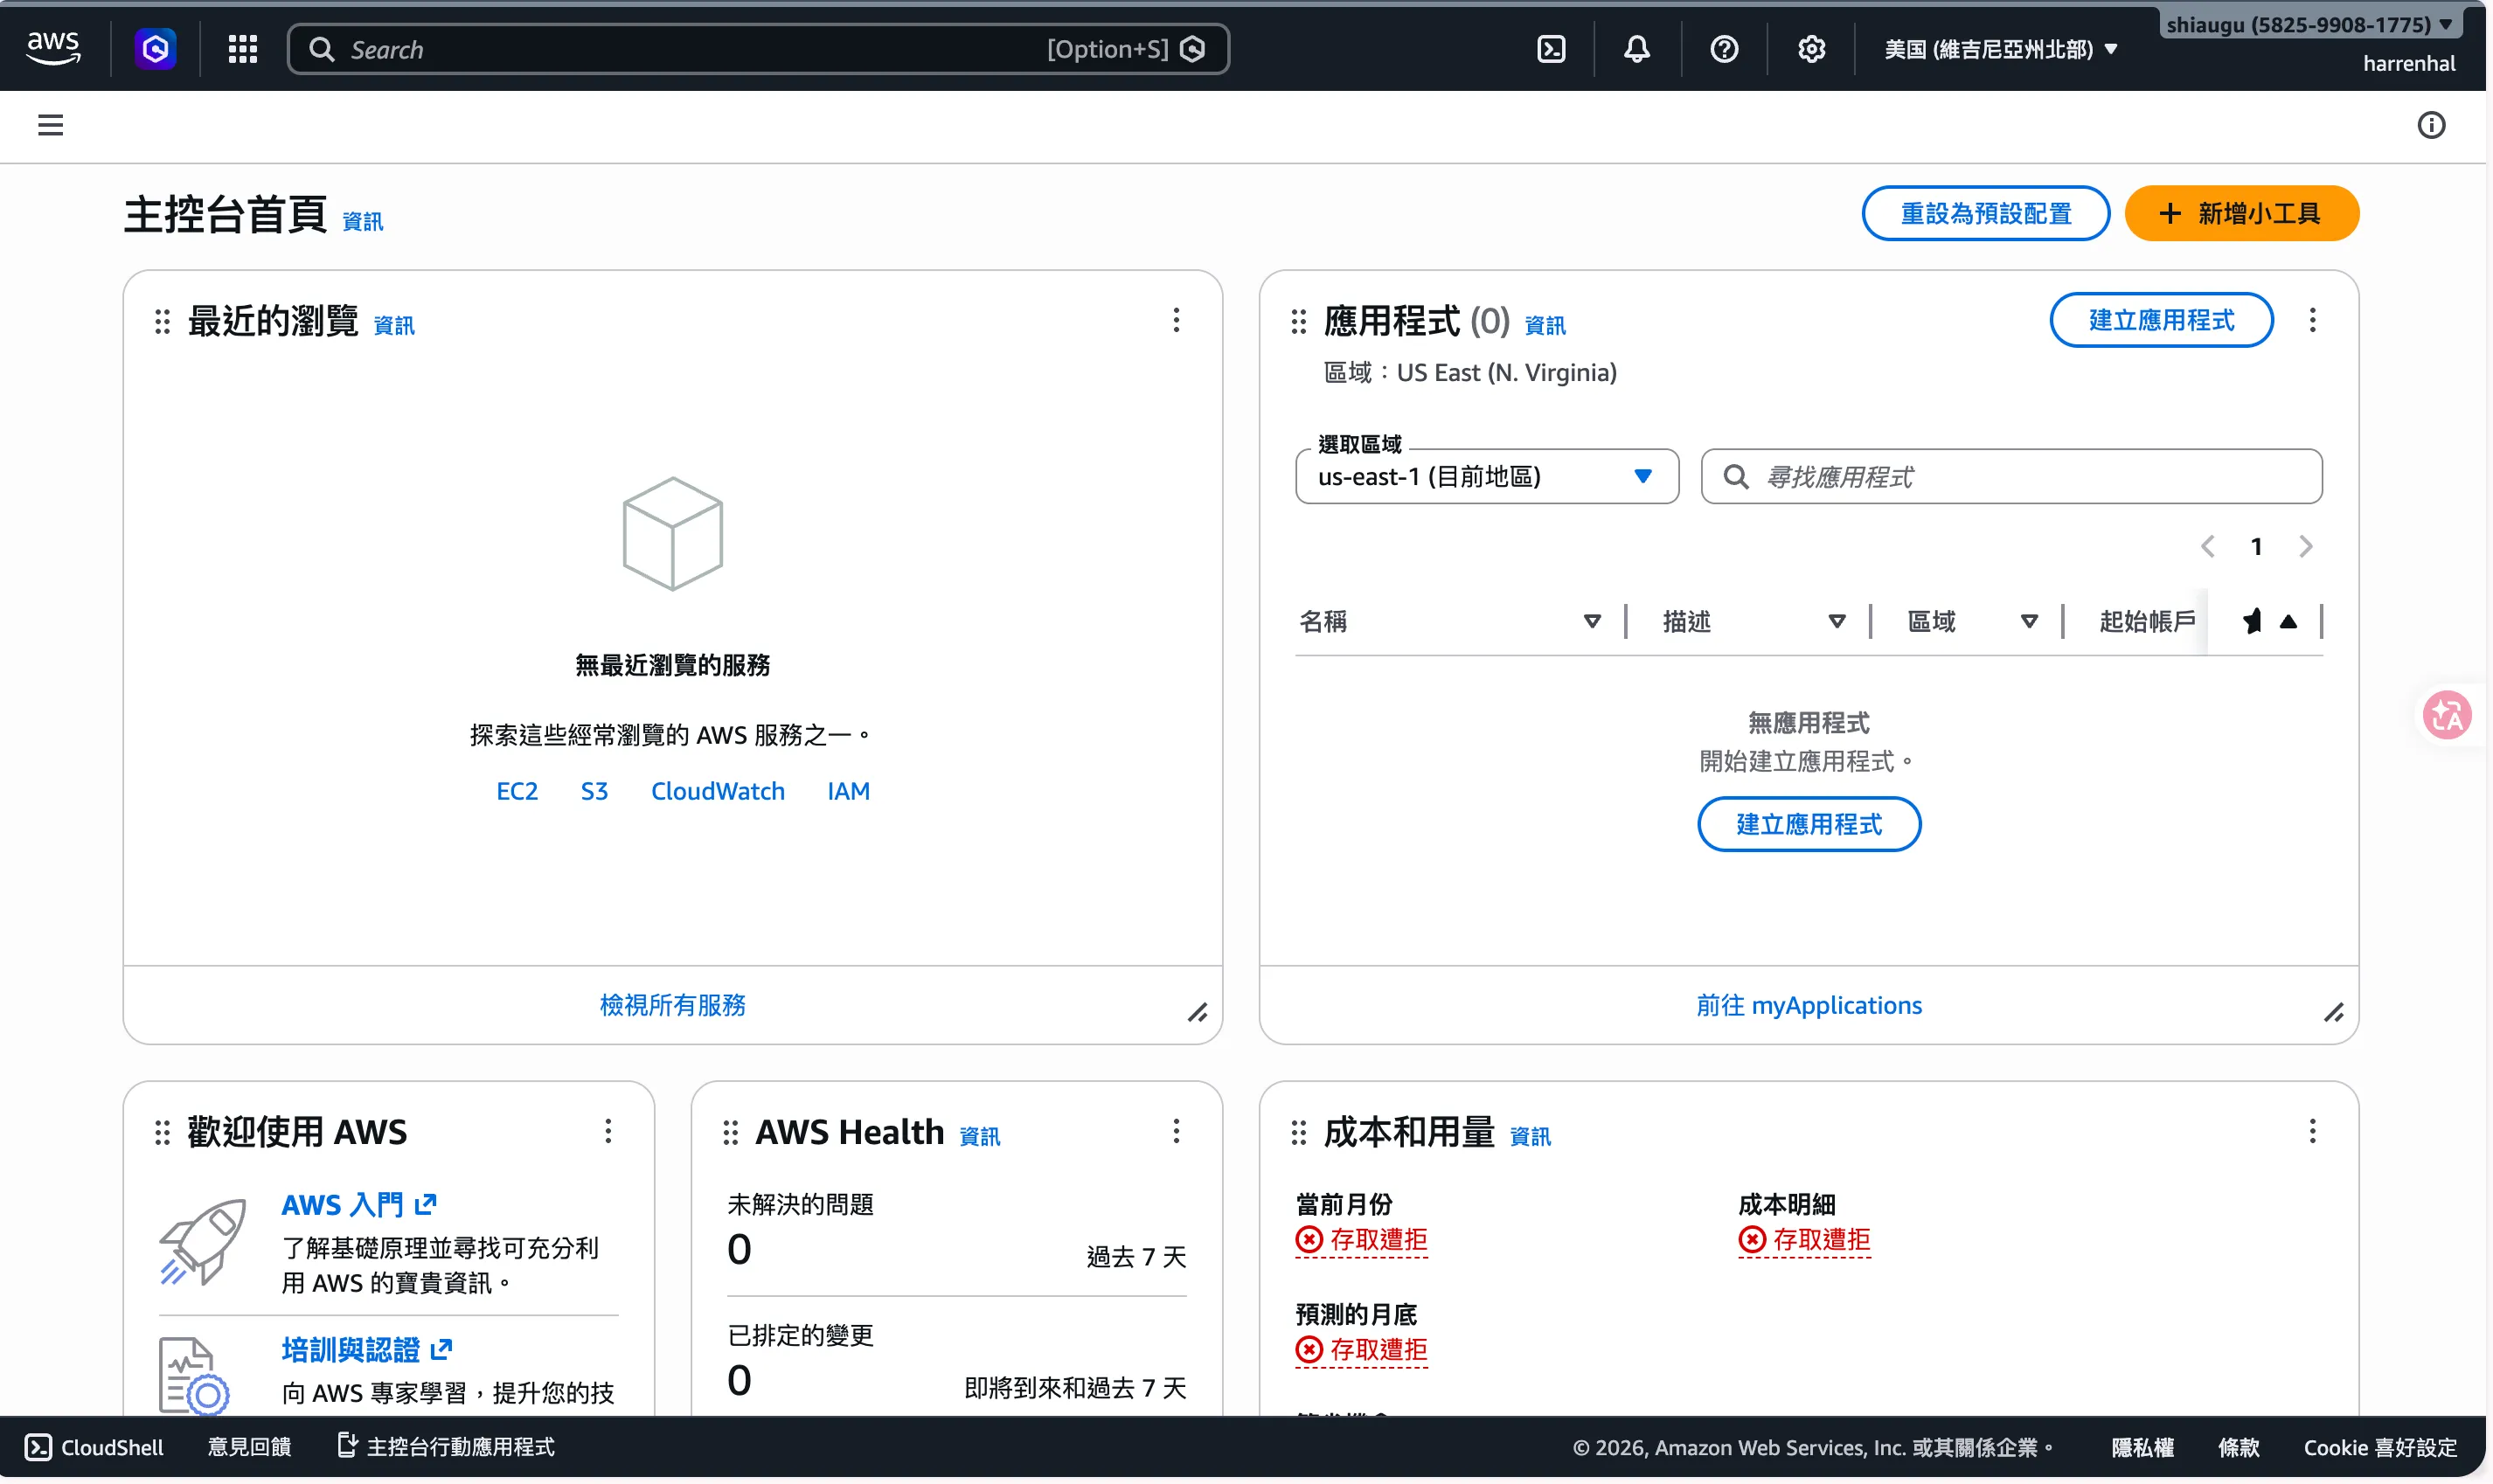Open the 歡迎使用 AWS widget options menu
Viewport: 2493px width, 1484px height.
[608, 1131]
